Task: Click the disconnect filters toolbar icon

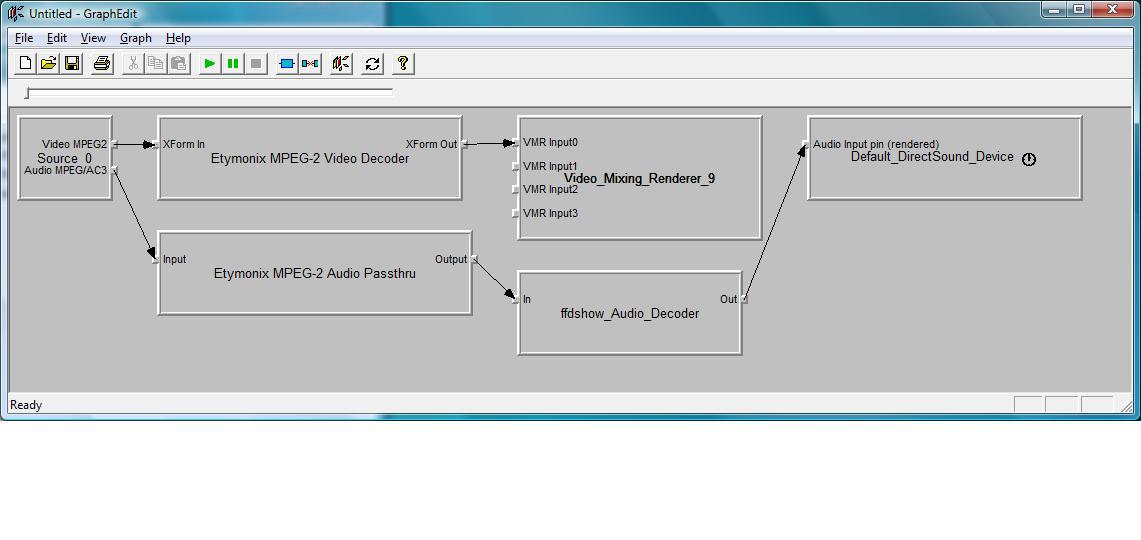Action: [x=311, y=64]
